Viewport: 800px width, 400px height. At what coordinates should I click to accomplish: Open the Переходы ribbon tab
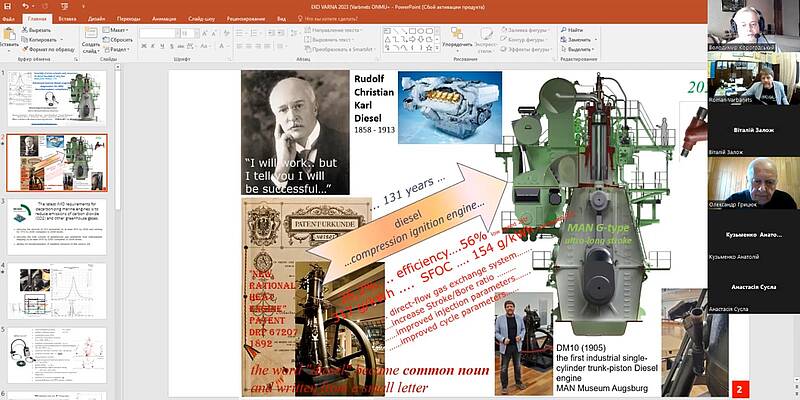tap(129, 19)
